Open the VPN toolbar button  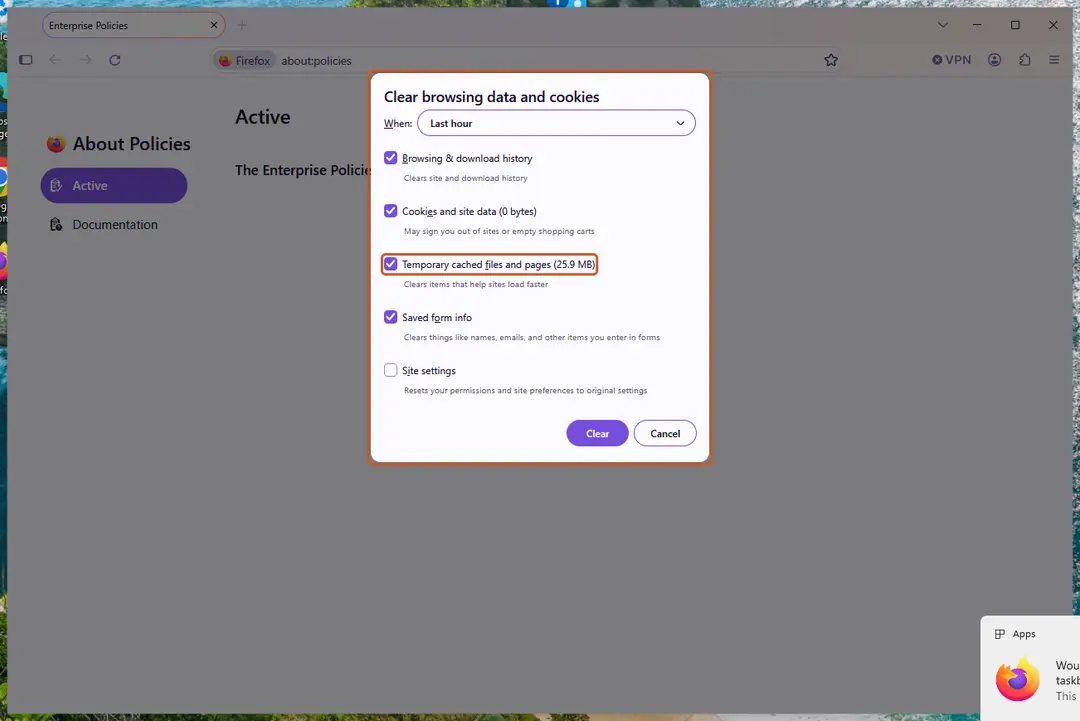[x=951, y=60]
